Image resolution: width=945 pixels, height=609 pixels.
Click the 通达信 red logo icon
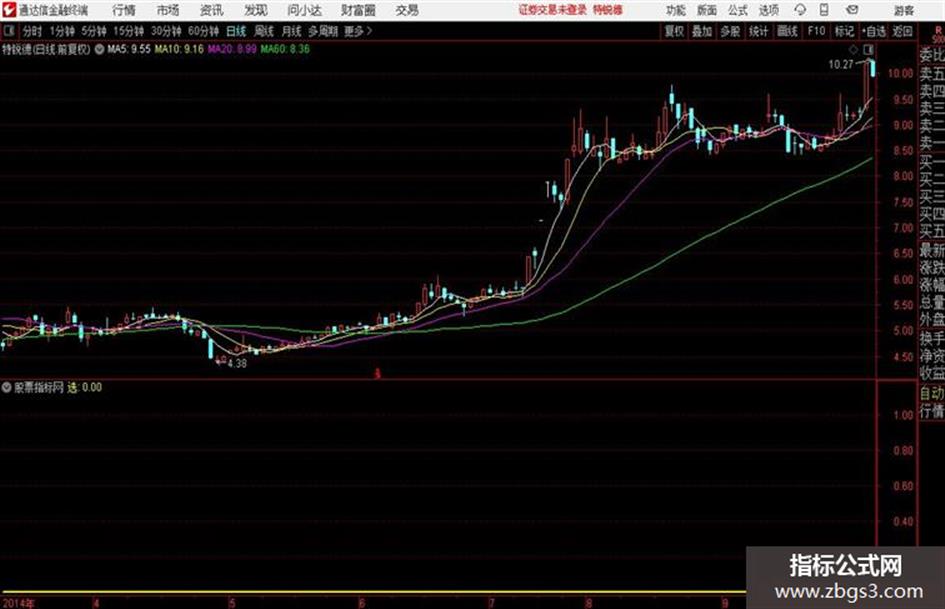coord(8,10)
